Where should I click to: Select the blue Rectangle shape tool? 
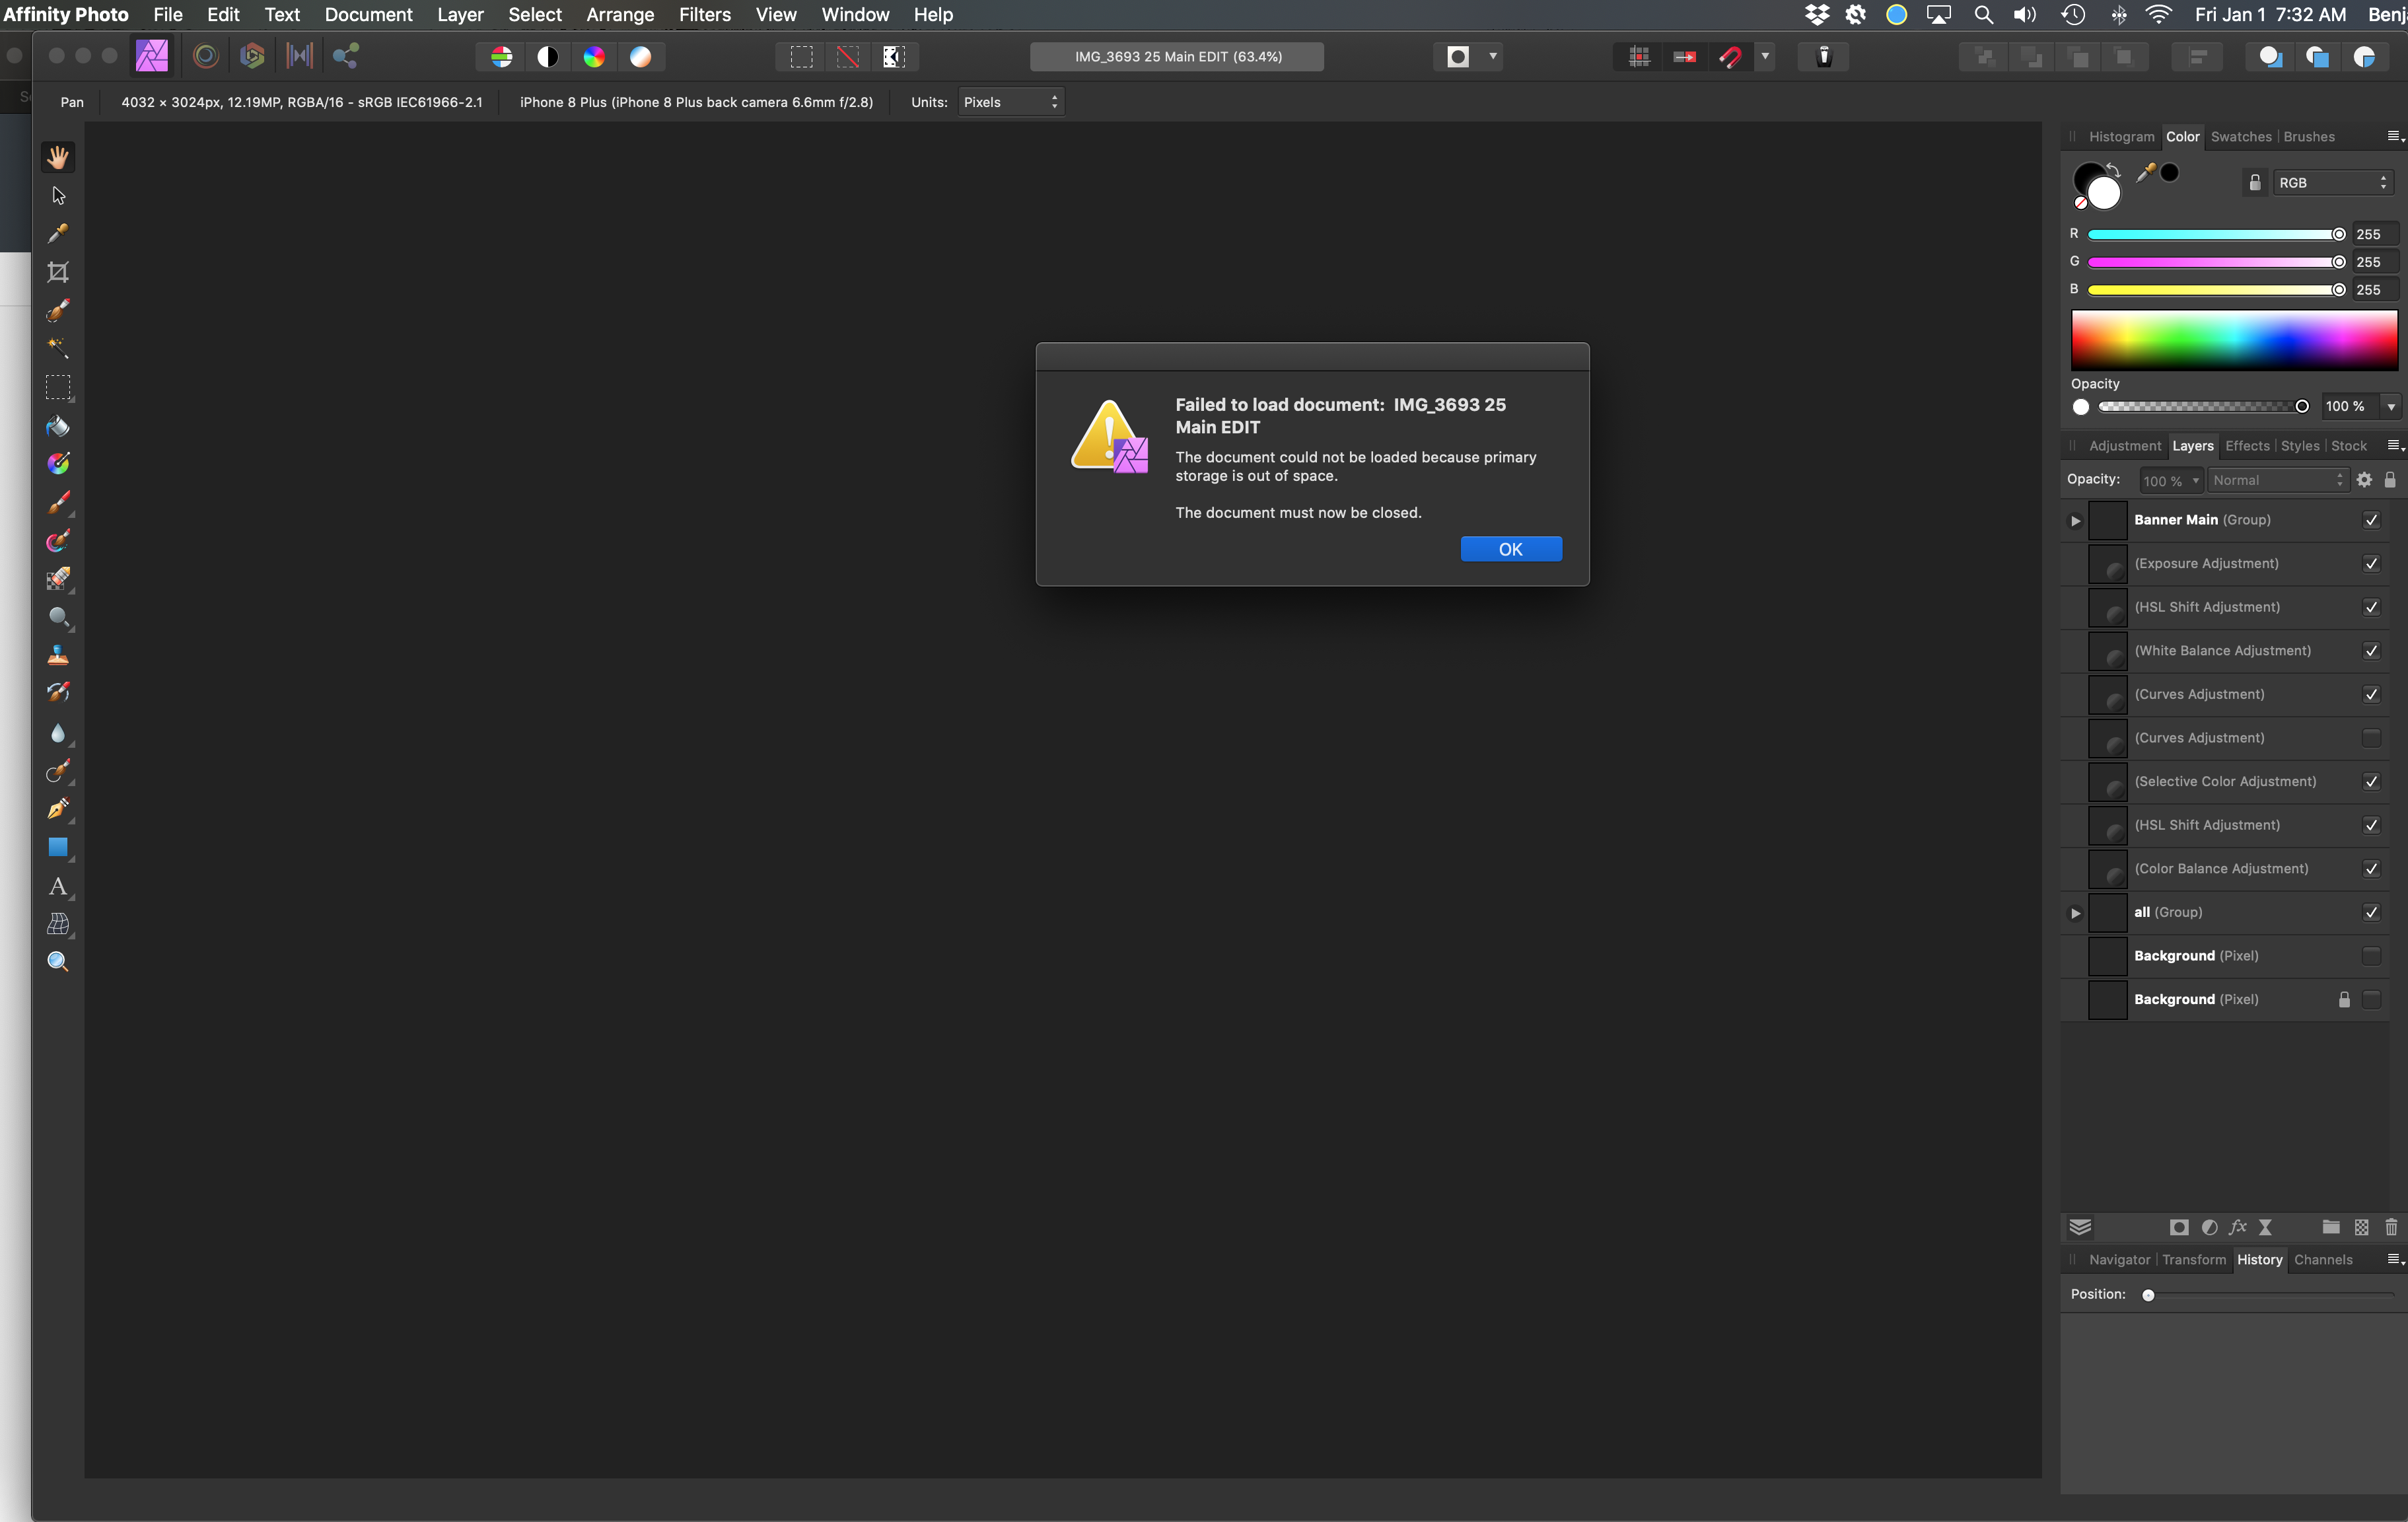(x=58, y=847)
